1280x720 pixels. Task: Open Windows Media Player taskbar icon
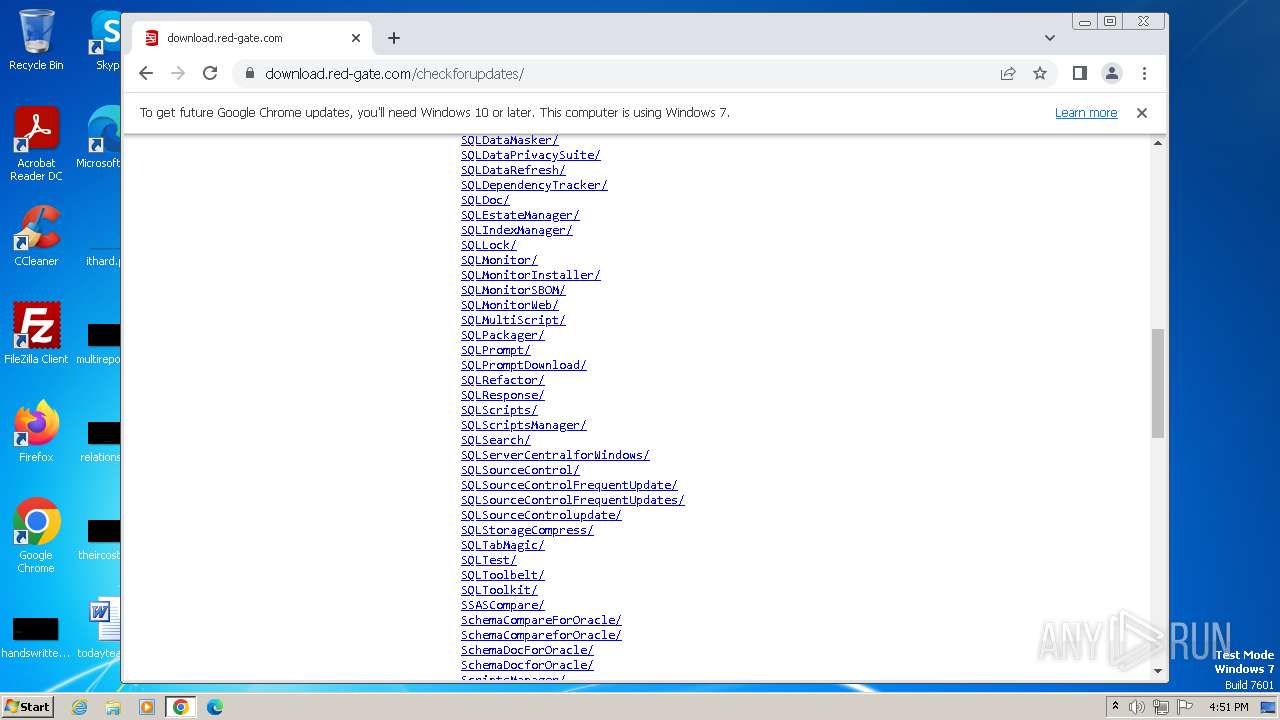pos(147,707)
